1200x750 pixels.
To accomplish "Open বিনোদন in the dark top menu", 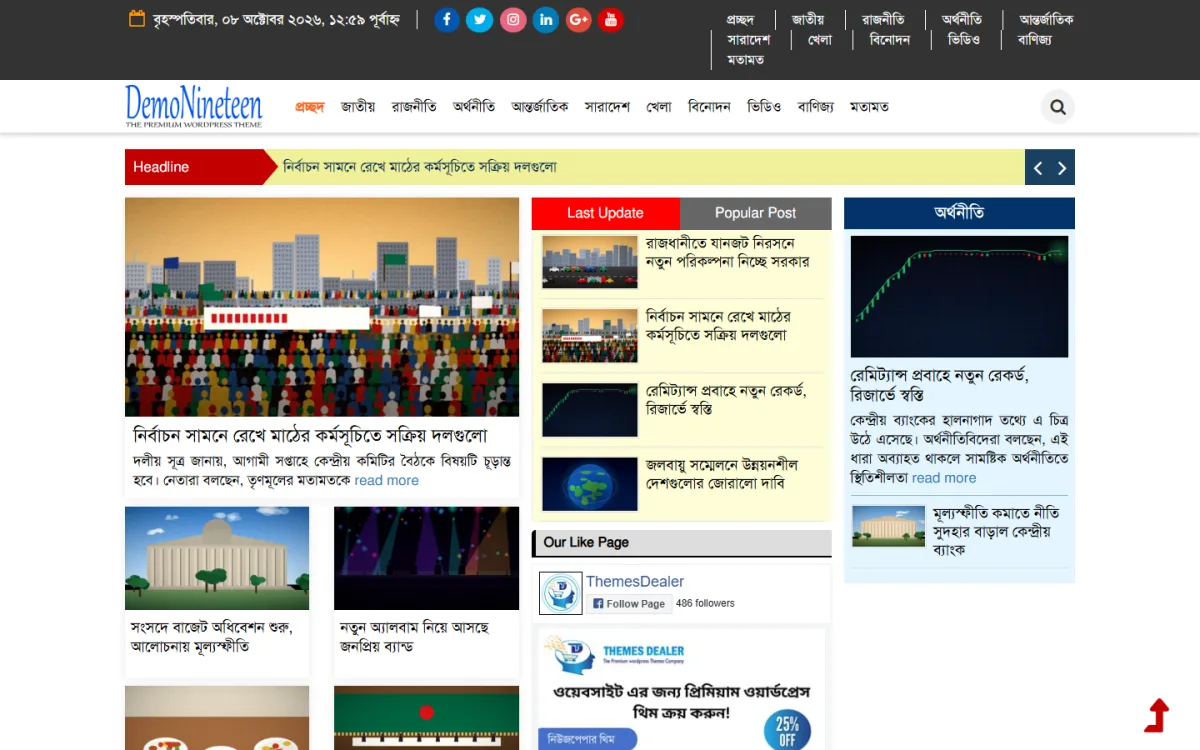I will pyautogui.click(x=890, y=40).
